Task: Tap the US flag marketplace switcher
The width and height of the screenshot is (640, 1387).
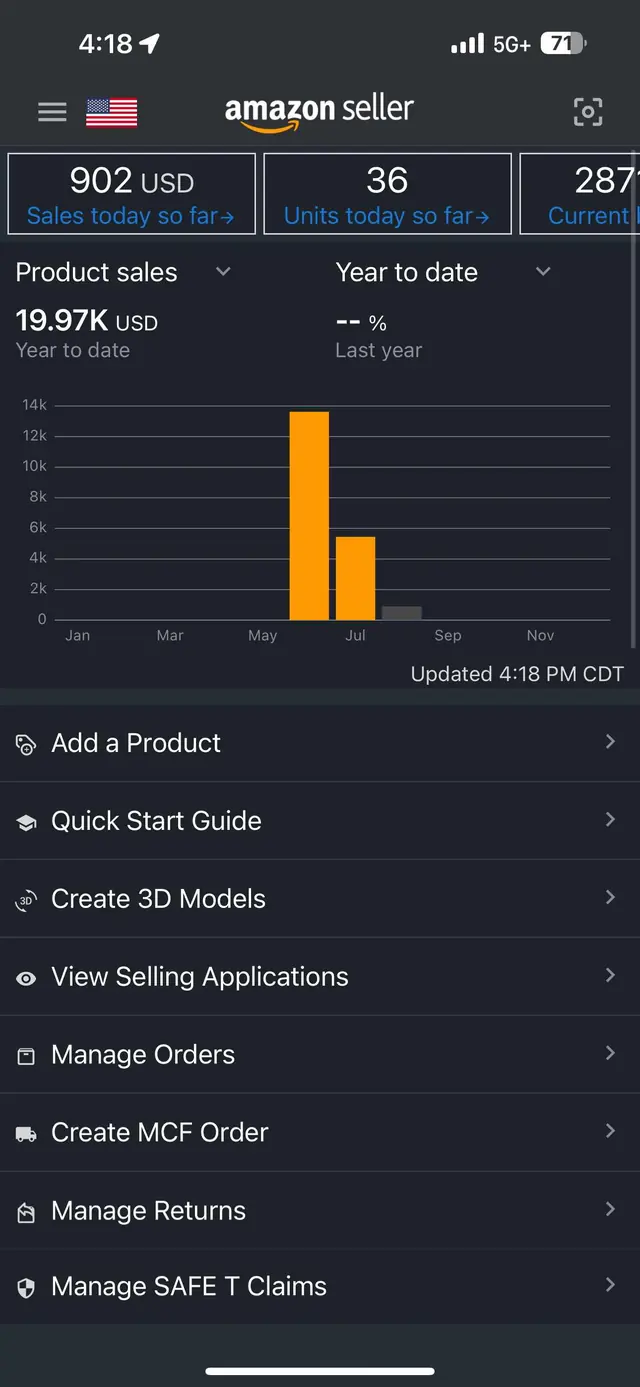Action: point(111,112)
